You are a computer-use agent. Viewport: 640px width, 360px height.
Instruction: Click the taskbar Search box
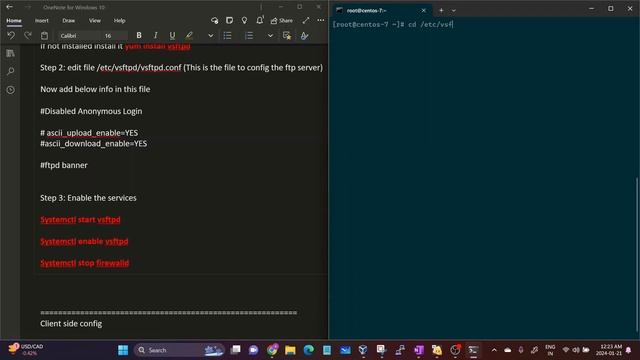tap(180, 350)
